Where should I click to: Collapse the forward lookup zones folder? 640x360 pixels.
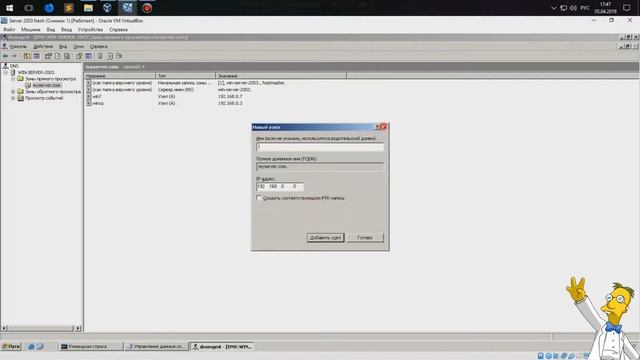click(13, 79)
